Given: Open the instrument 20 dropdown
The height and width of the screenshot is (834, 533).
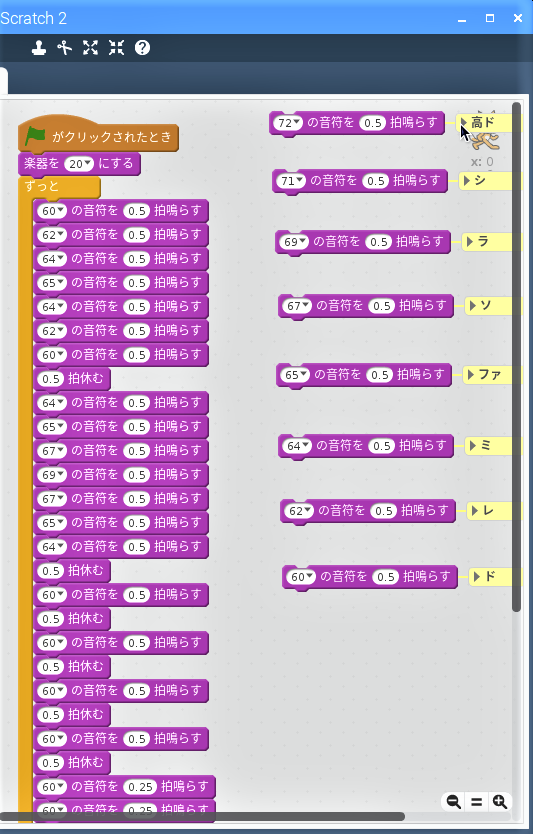Looking at the screenshot, I should coord(79,164).
